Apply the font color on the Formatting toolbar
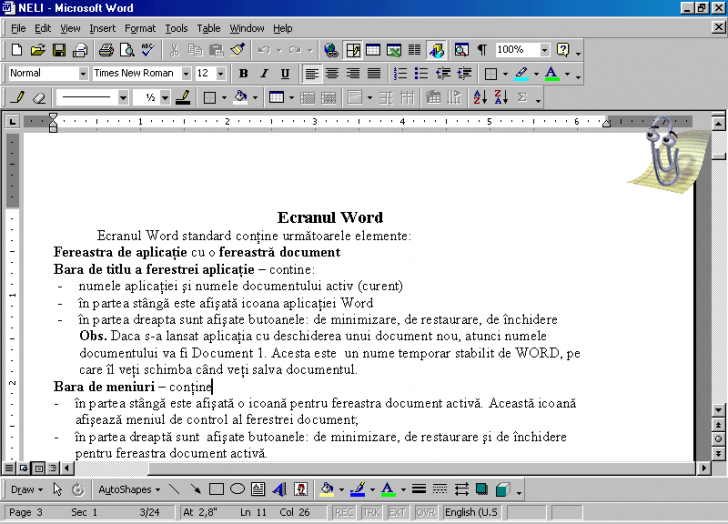 [552, 73]
